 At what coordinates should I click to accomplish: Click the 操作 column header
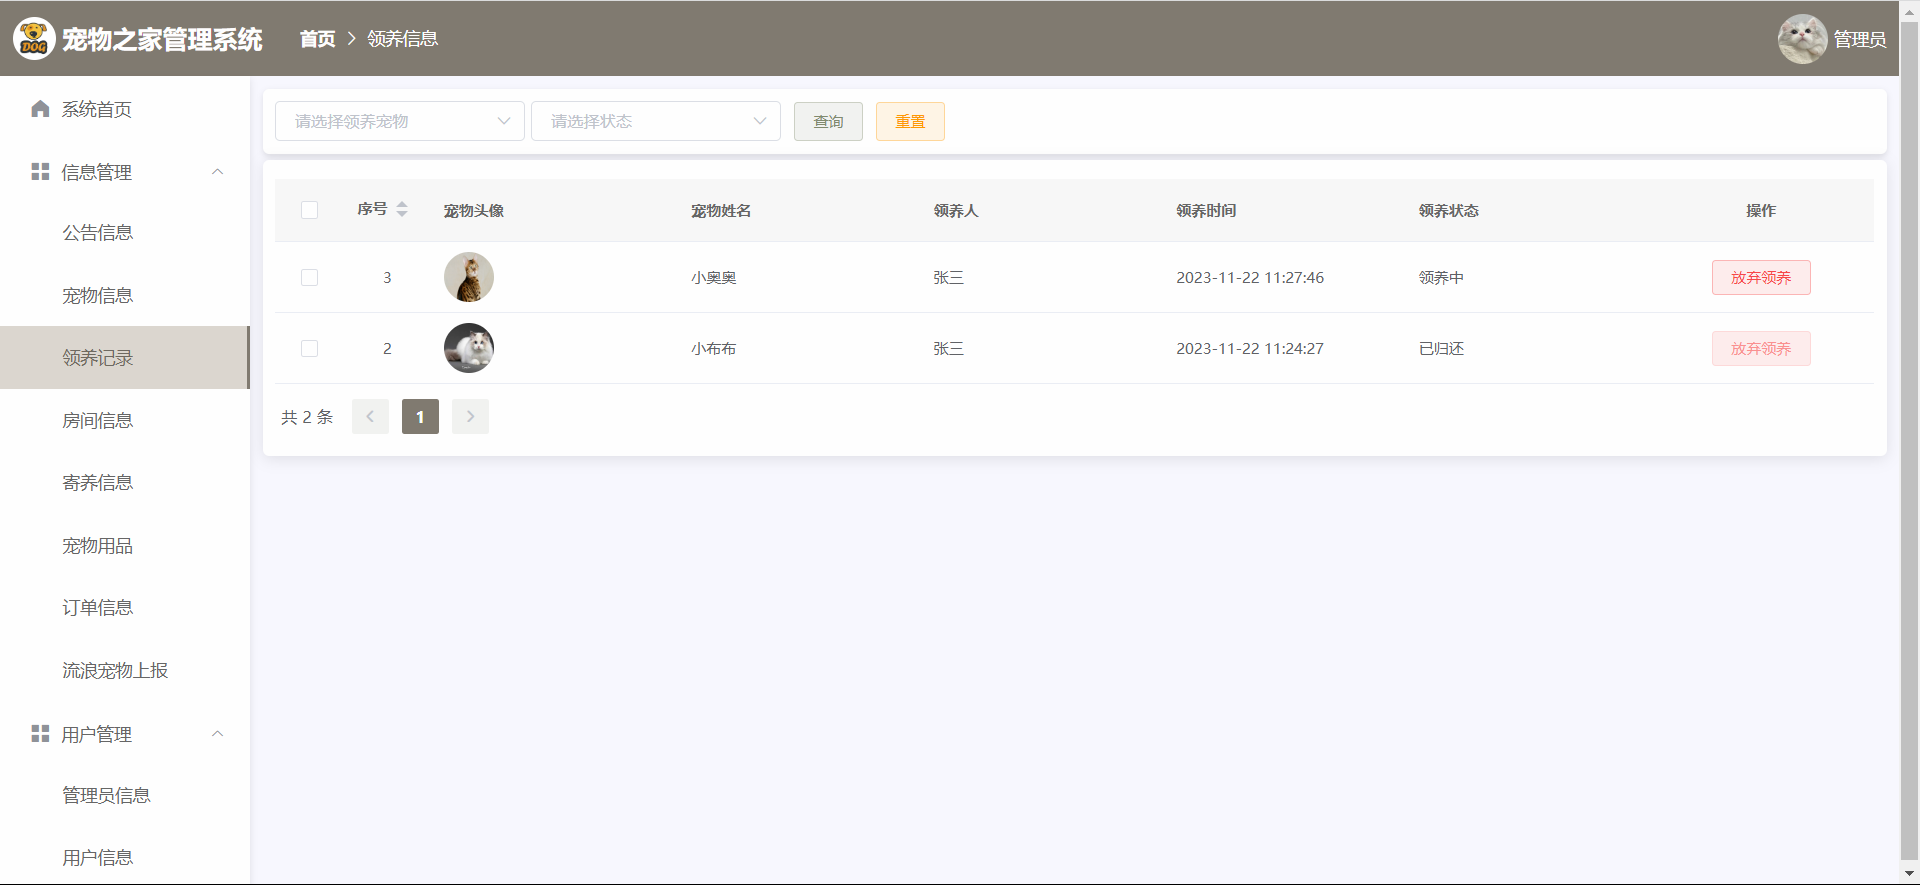(1761, 210)
